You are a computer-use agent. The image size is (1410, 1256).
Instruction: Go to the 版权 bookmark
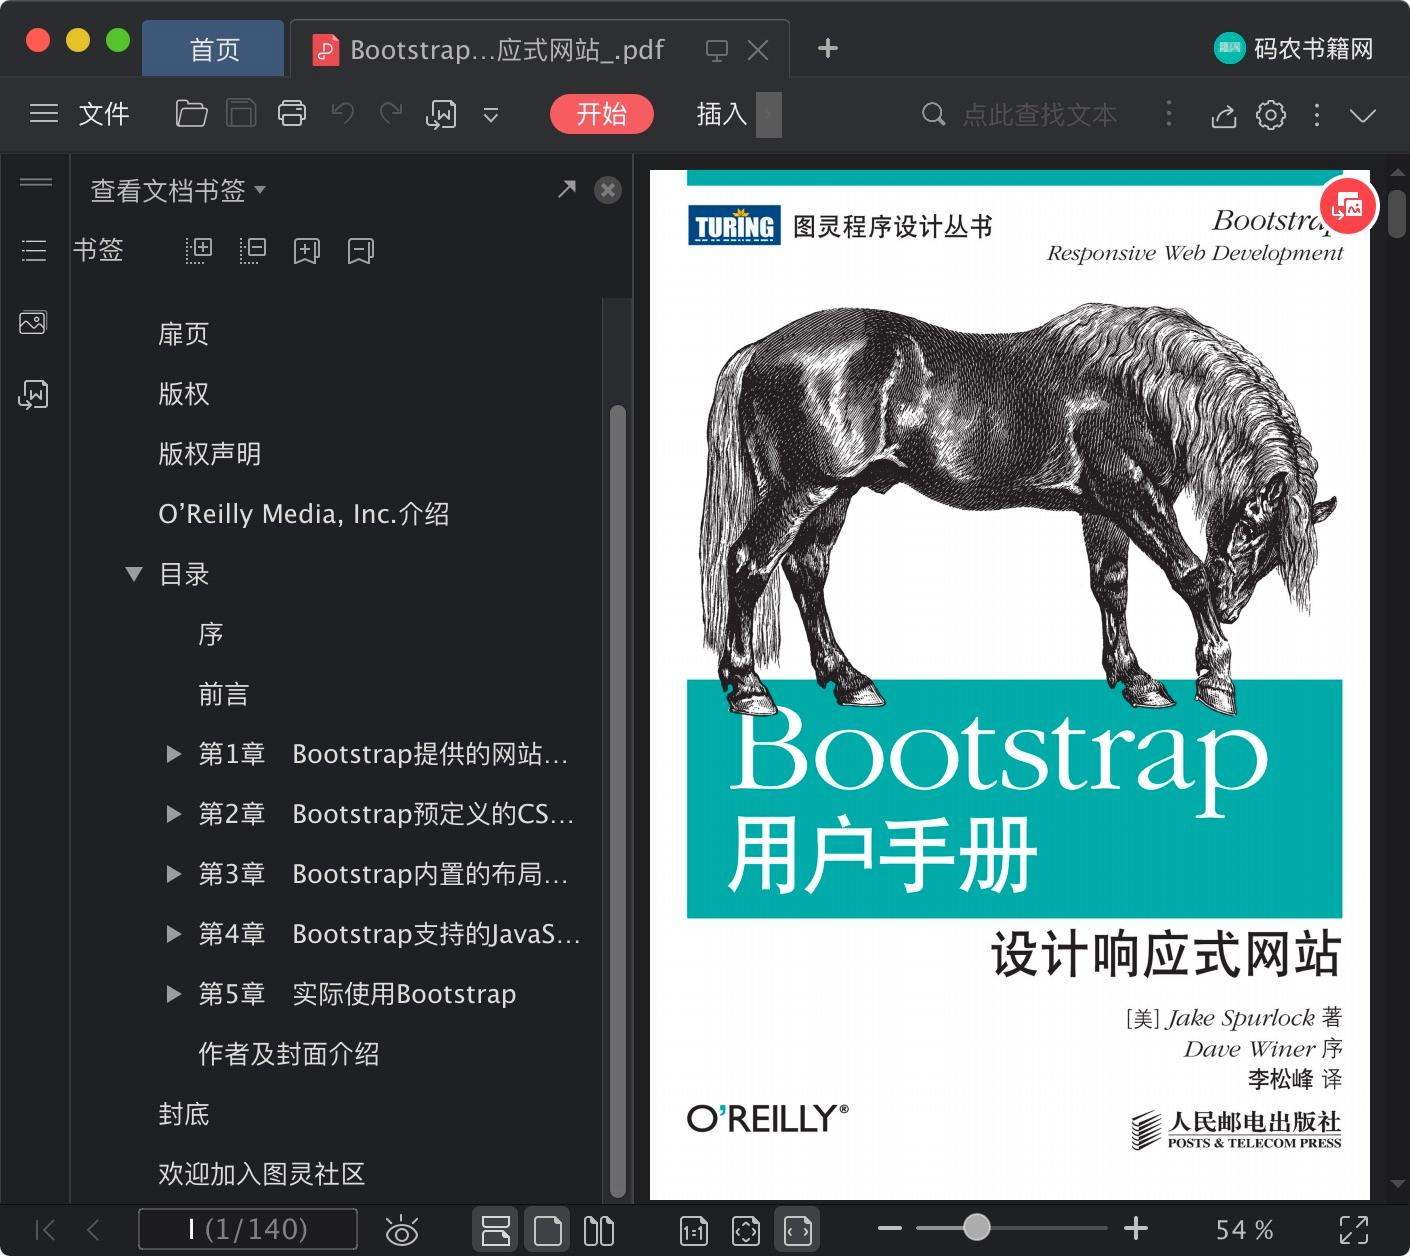(184, 394)
